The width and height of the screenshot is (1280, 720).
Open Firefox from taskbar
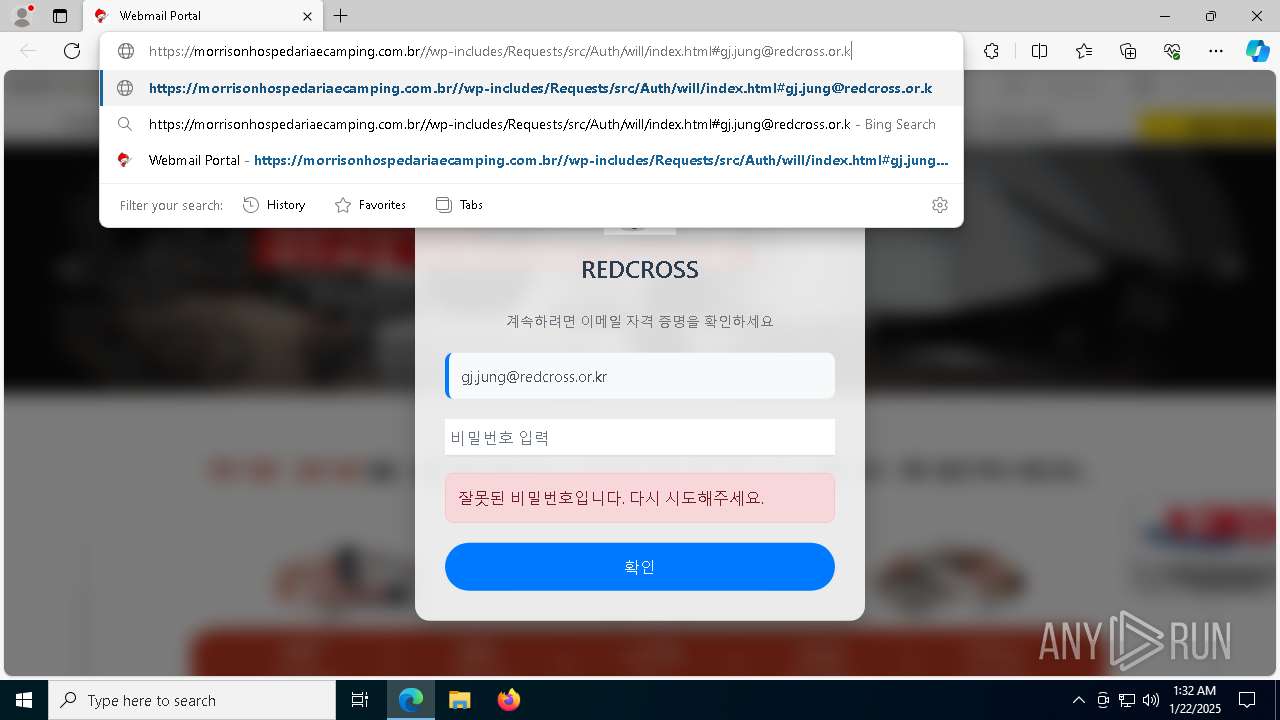tap(508, 700)
